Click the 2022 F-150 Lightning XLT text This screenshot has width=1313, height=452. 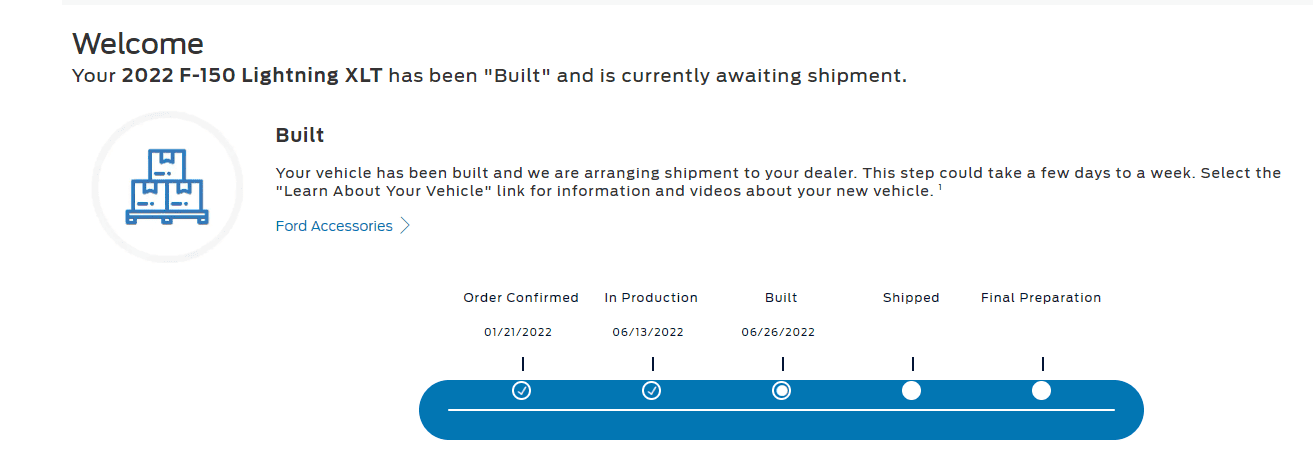click(252, 75)
